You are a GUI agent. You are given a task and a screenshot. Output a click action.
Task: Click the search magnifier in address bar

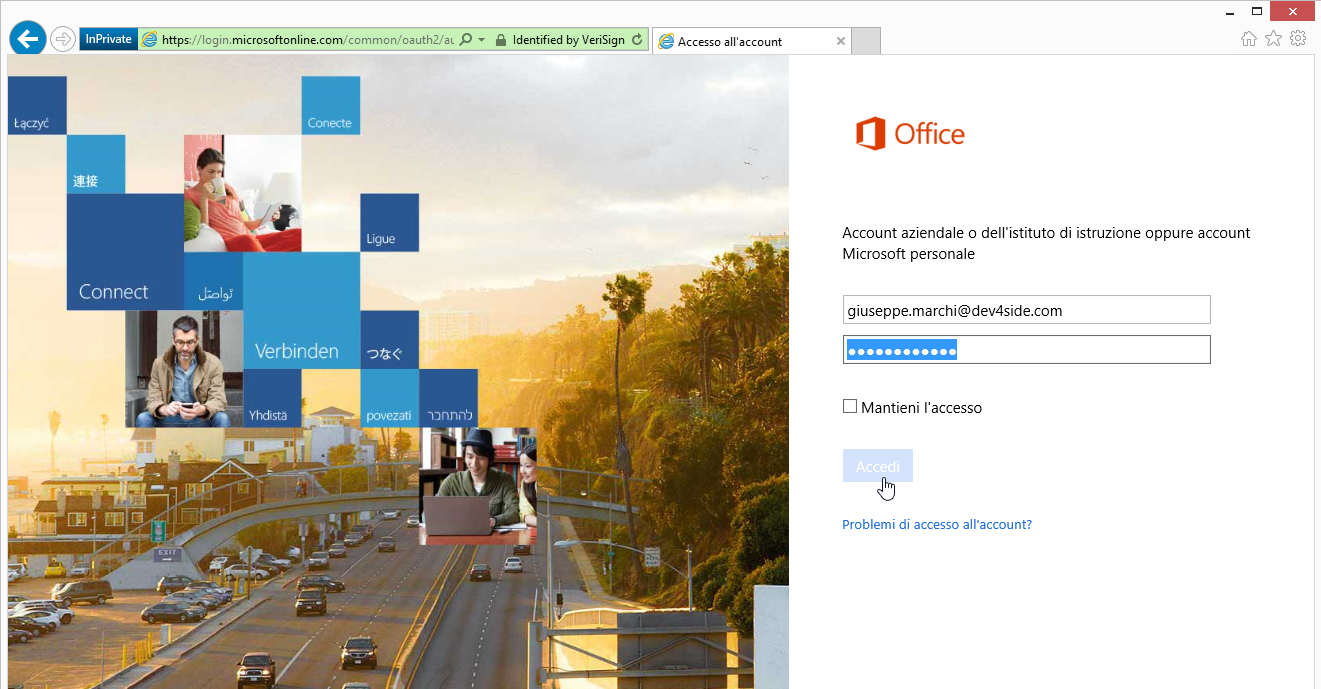click(465, 40)
